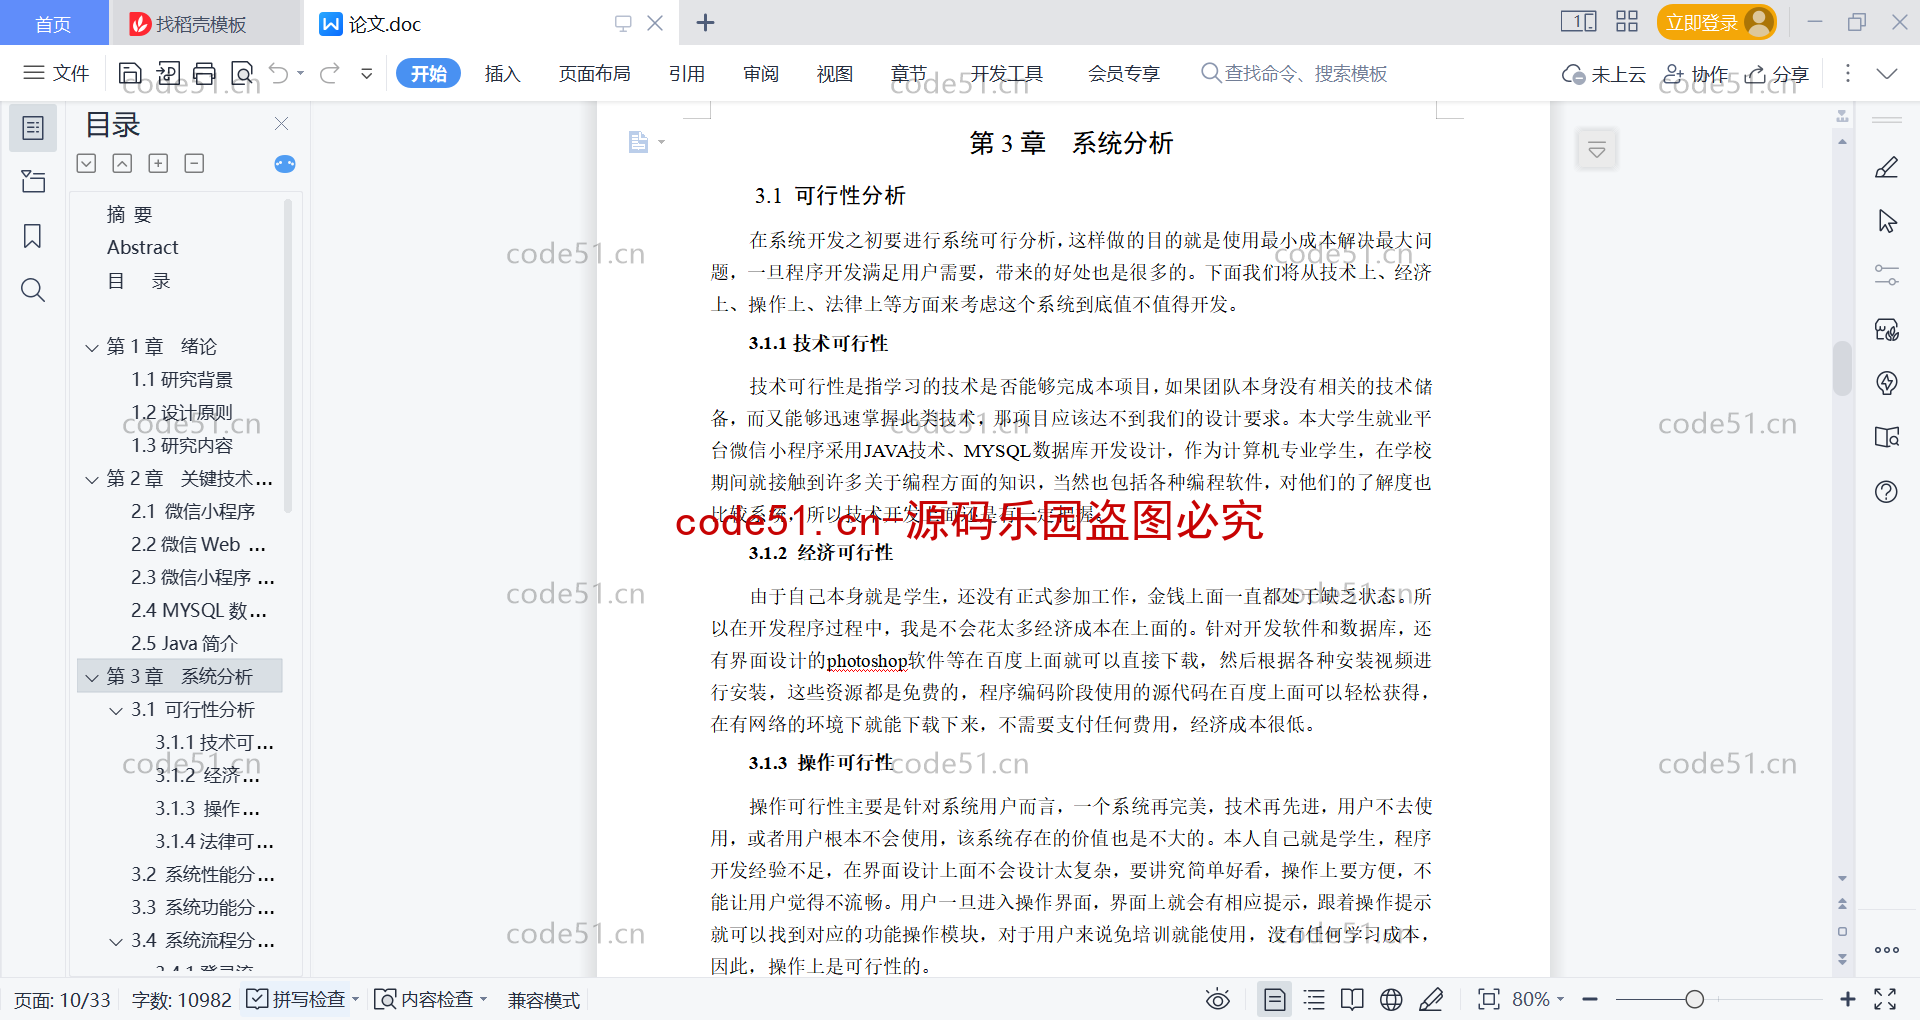Click the pen edit icon in right sidebar
1920x1020 pixels.
point(1887,168)
